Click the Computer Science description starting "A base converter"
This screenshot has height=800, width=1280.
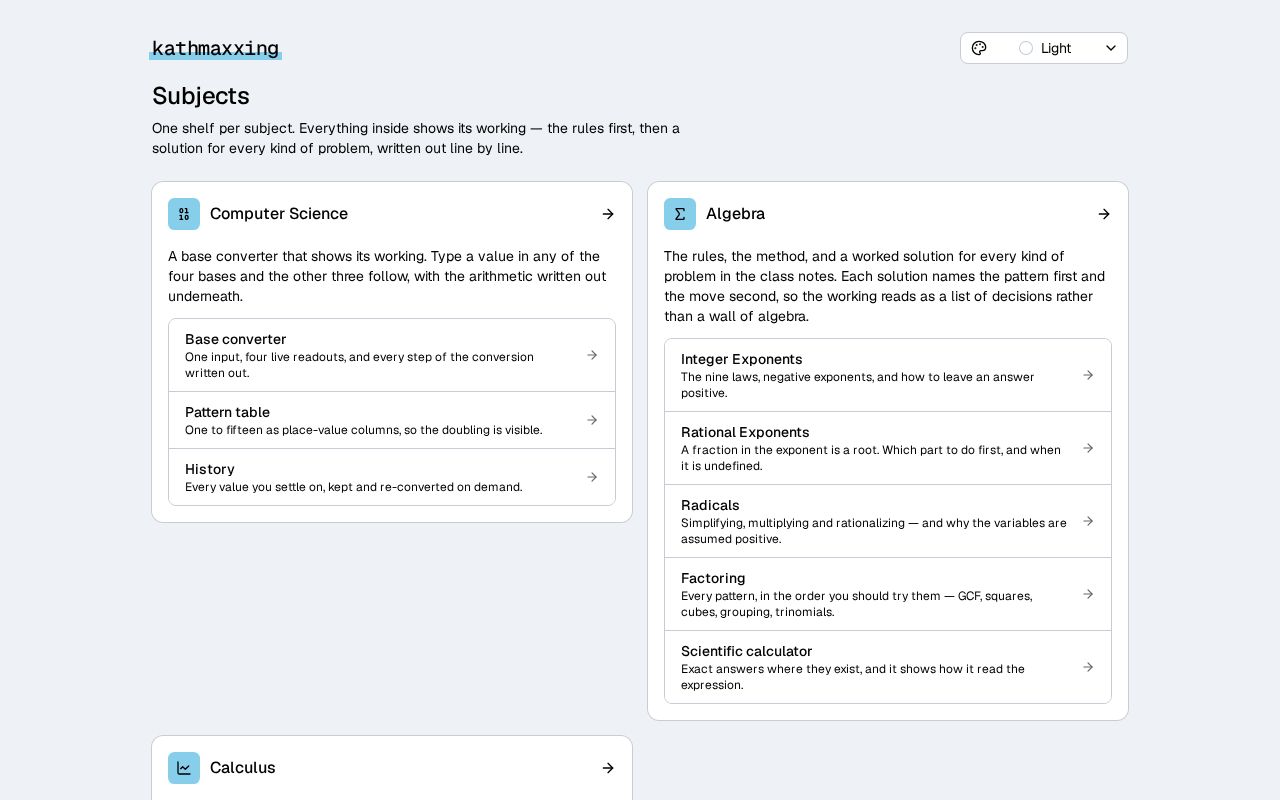point(388,276)
